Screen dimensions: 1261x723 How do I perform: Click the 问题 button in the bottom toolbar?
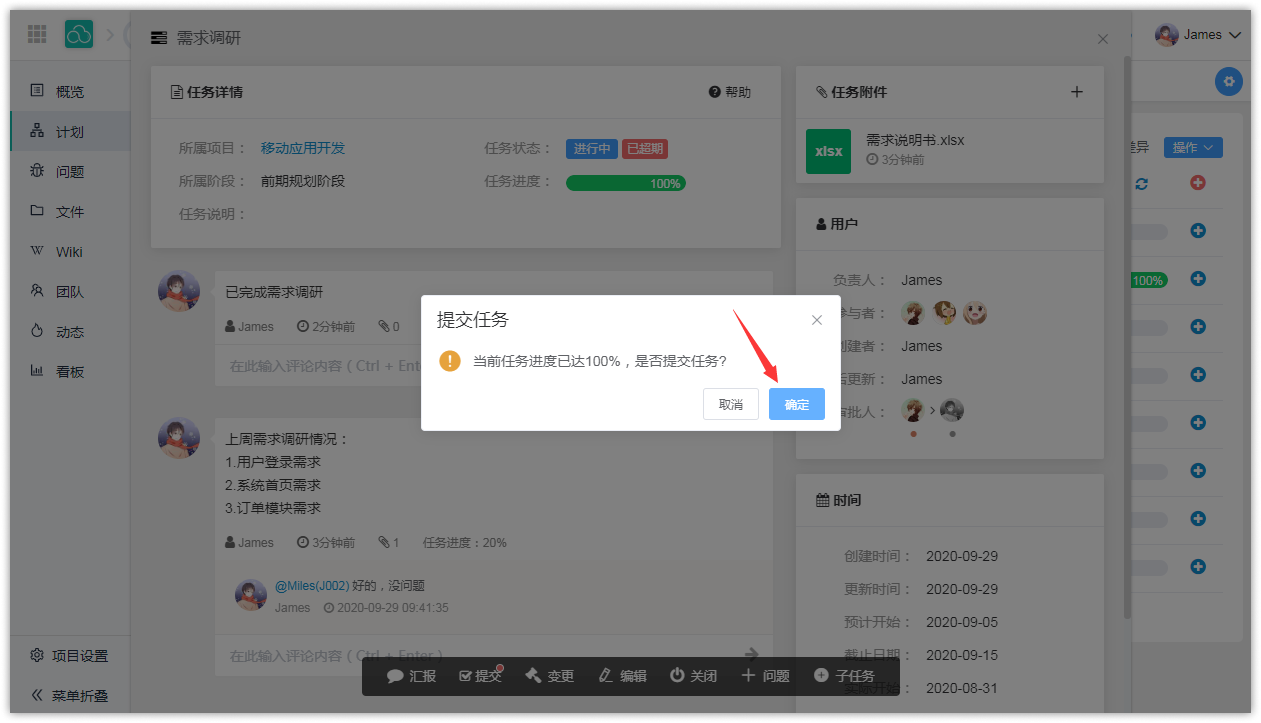pyautogui.click(x=765, y=676)
